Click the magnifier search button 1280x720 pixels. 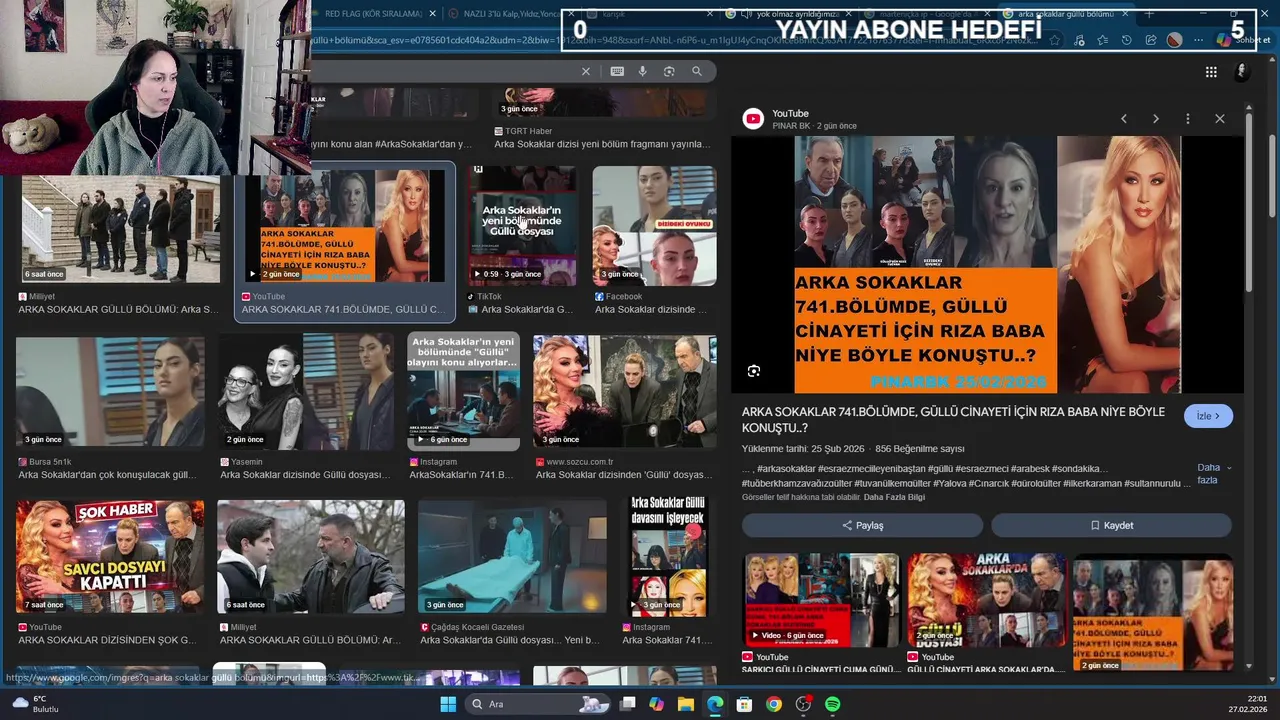coord(697,71)
